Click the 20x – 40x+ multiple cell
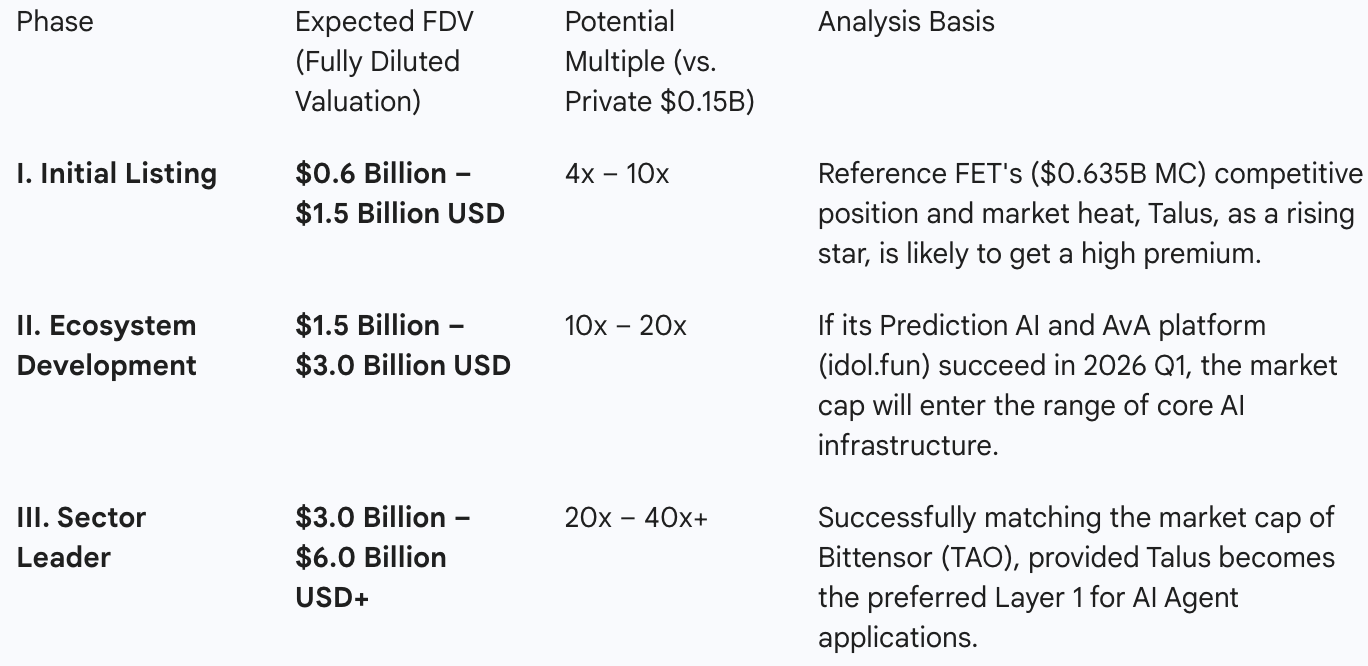1368x666 pixels. [x=636, y=518]
